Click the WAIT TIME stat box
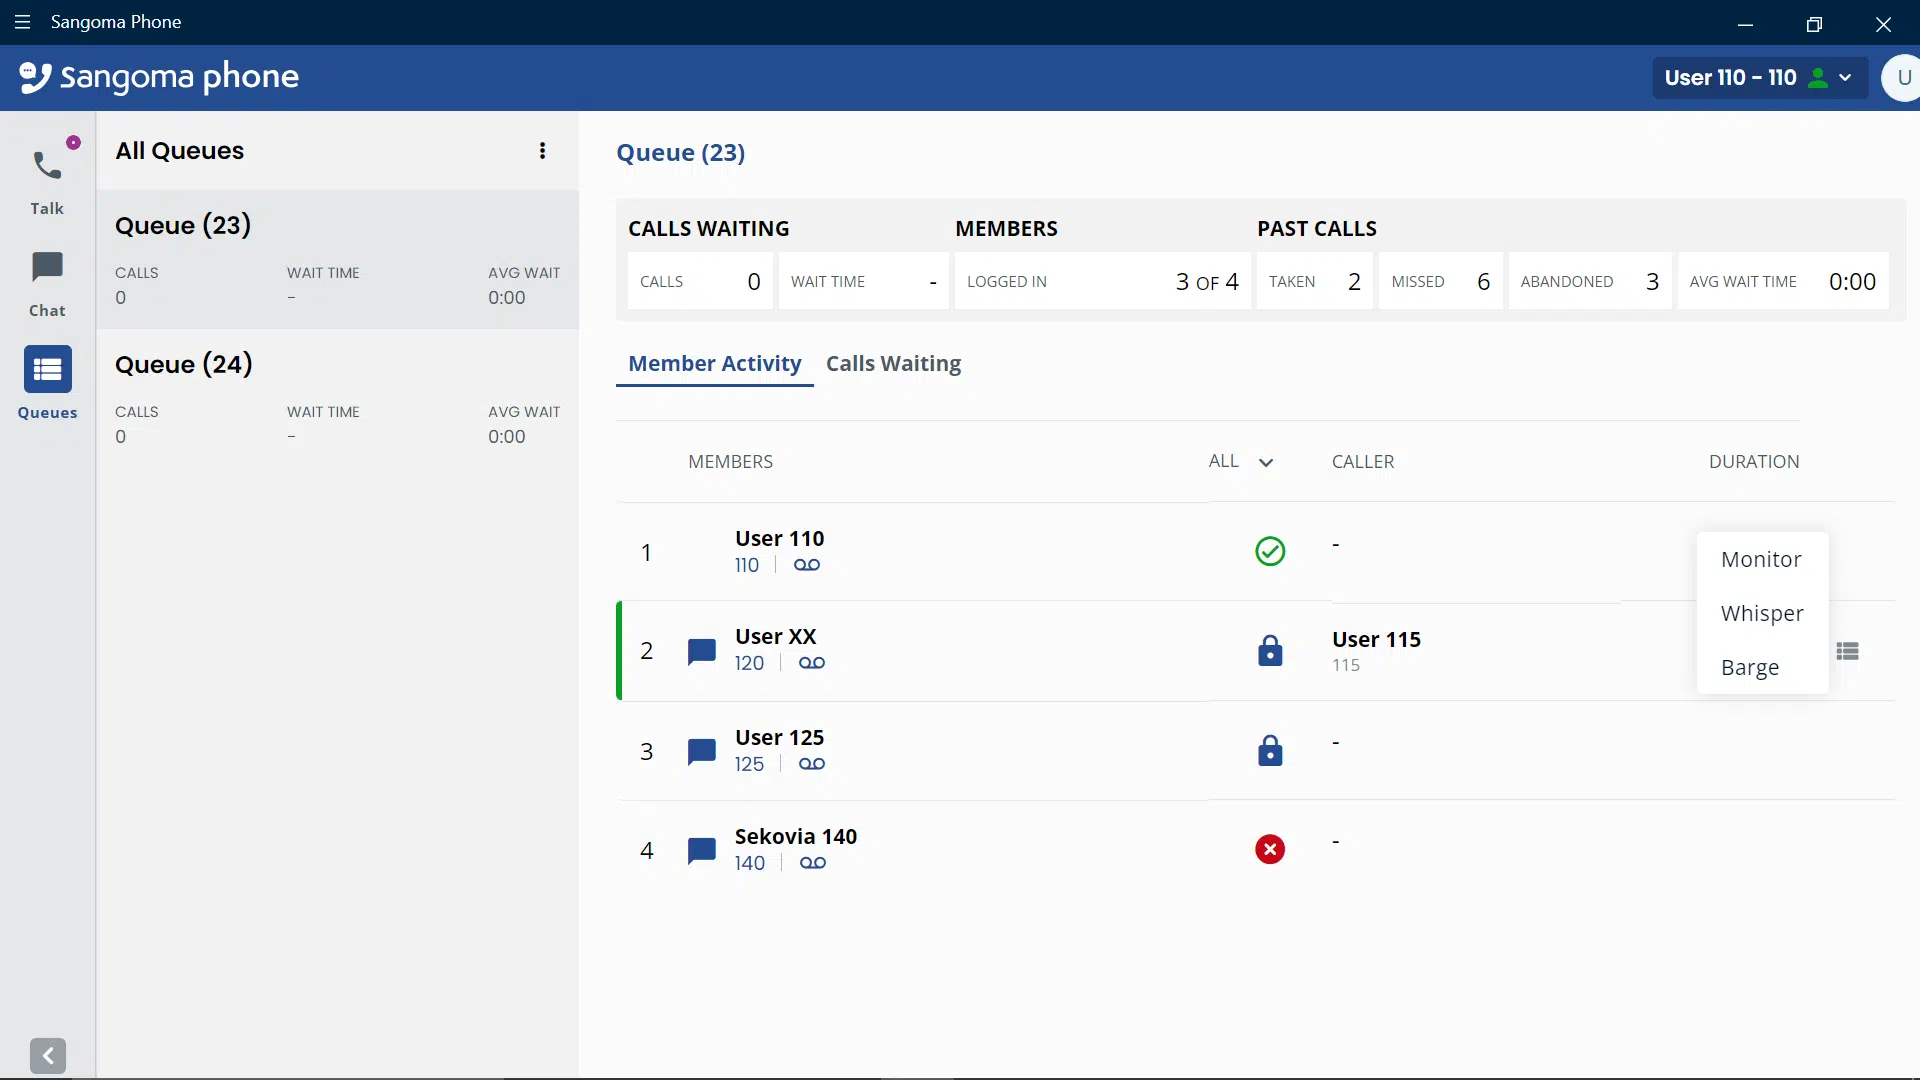Viewport: 1920px width, 1080px height. coord(863,281)
